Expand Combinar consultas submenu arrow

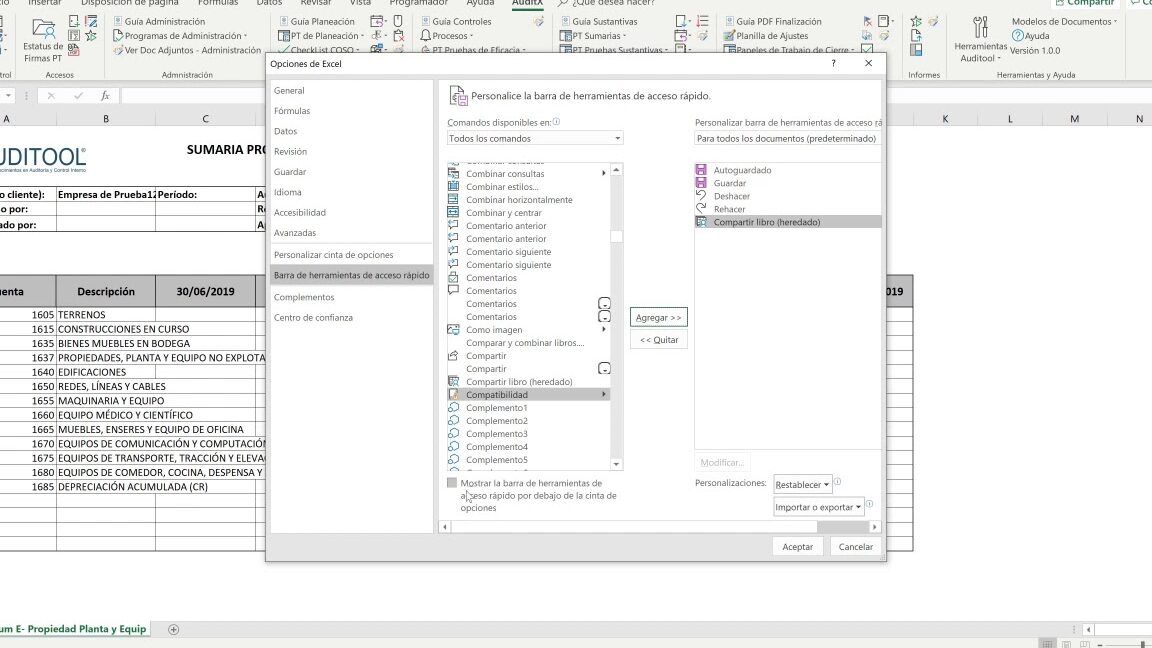(603, 173)
